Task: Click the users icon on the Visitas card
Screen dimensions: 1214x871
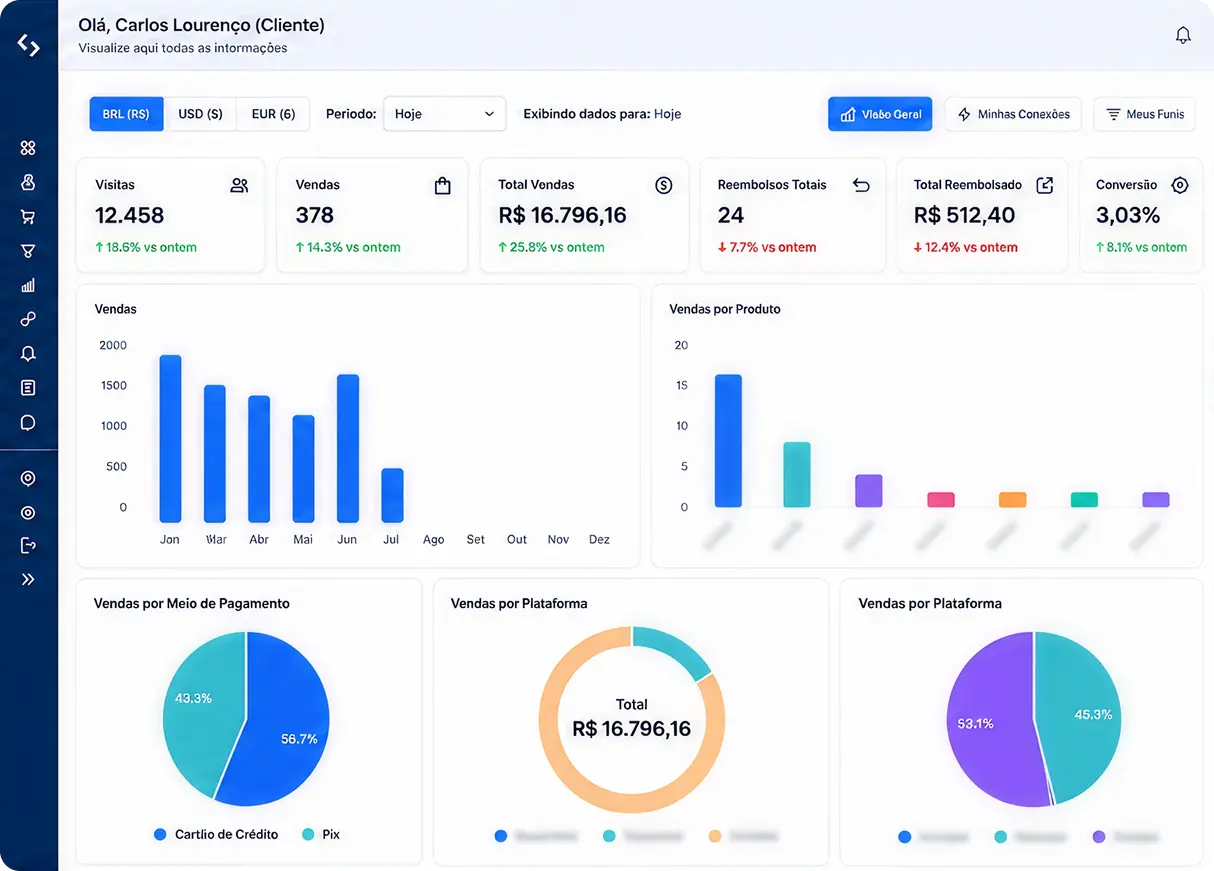Action: coord(239,185)
